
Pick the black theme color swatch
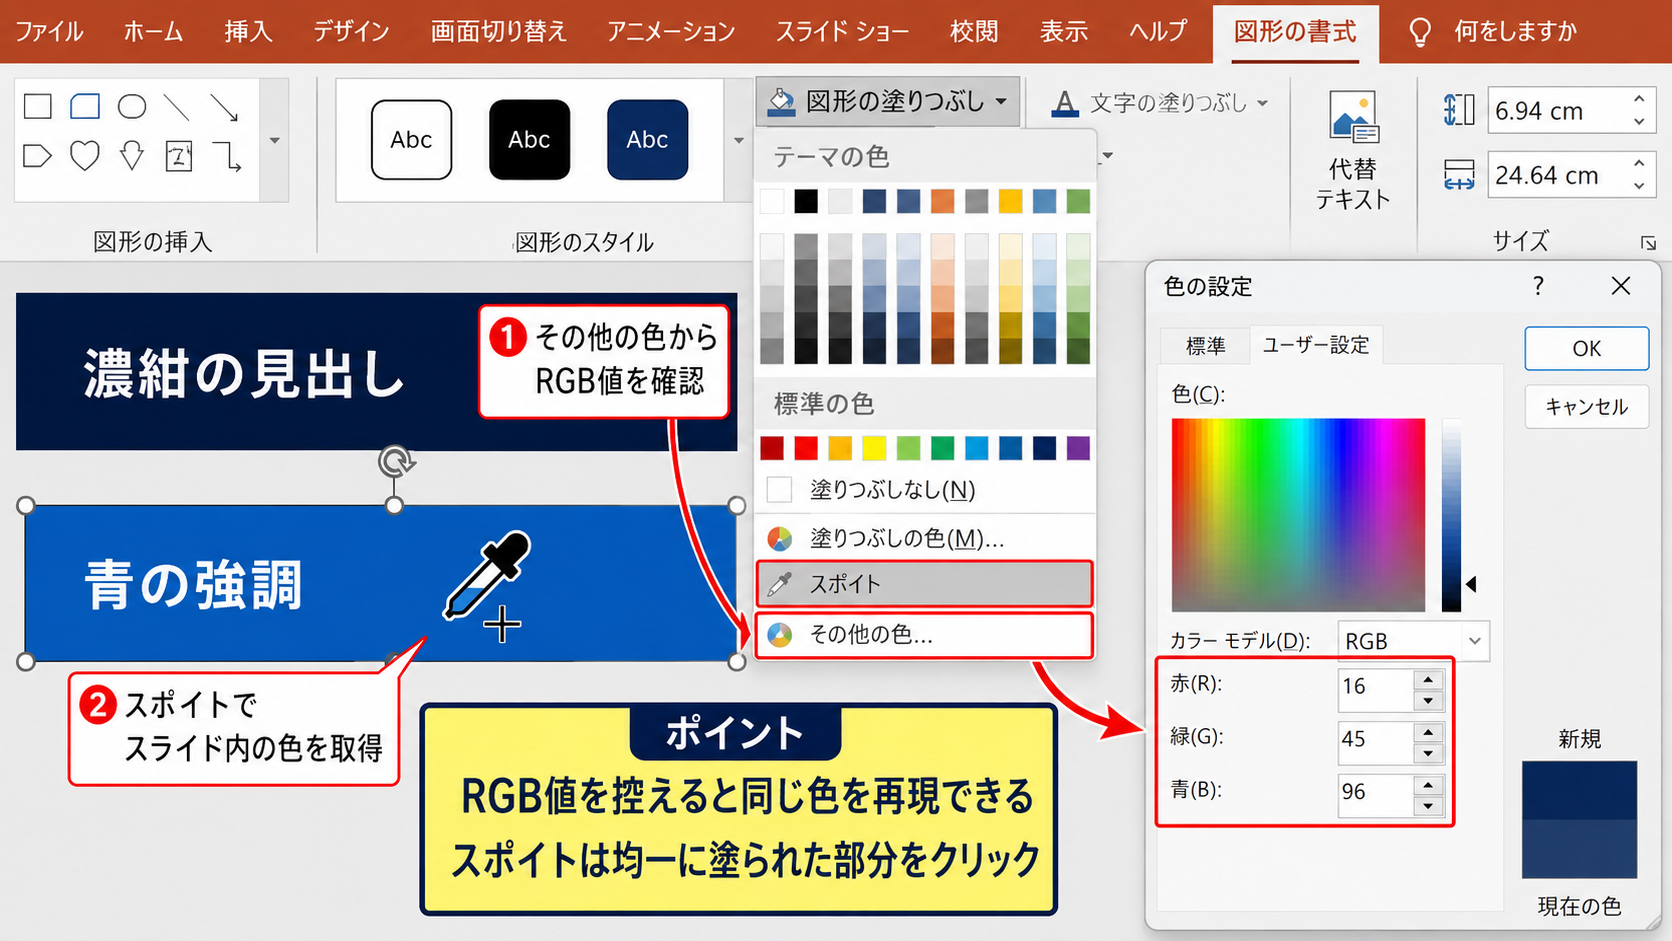(x=806, y=201)
